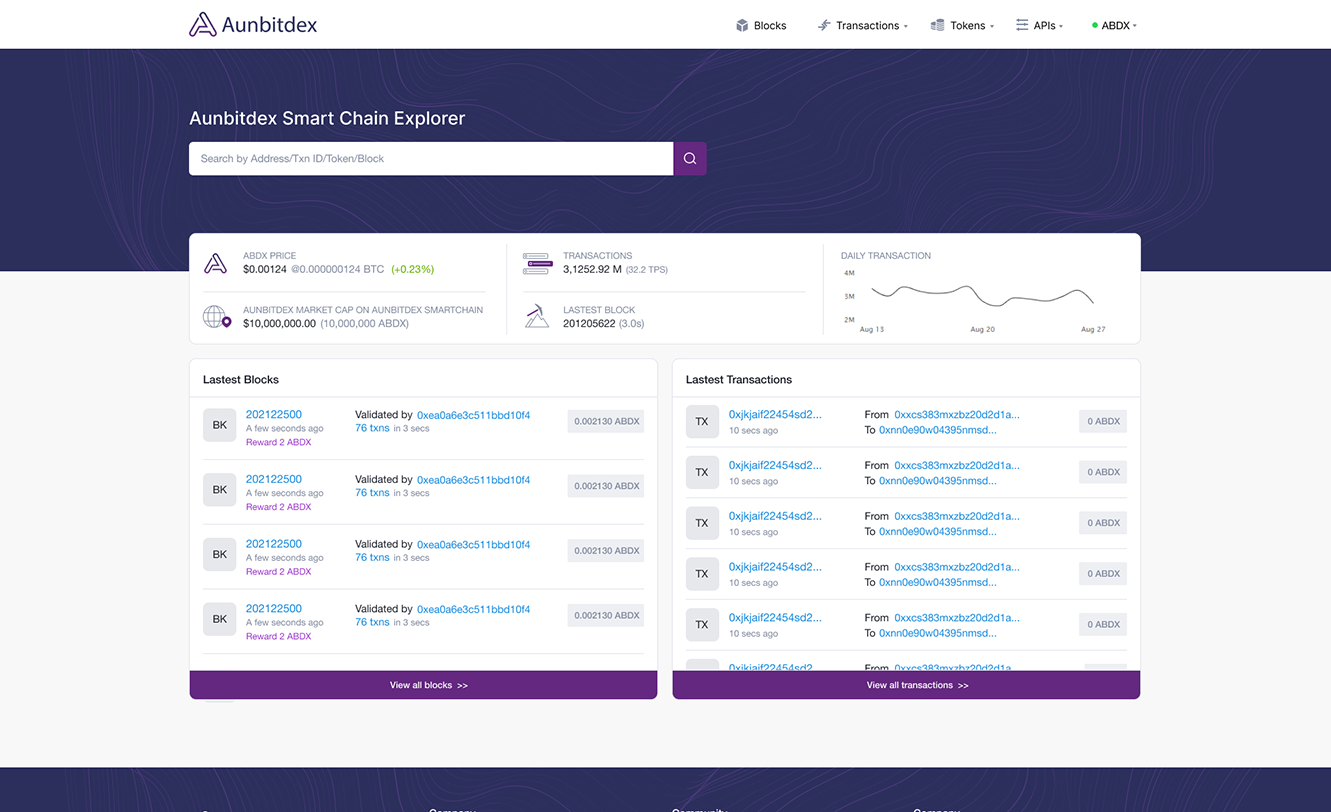The image size is (1331, 812).
Task: Click the daily transaction line chart
Action: tap(981, 296)
